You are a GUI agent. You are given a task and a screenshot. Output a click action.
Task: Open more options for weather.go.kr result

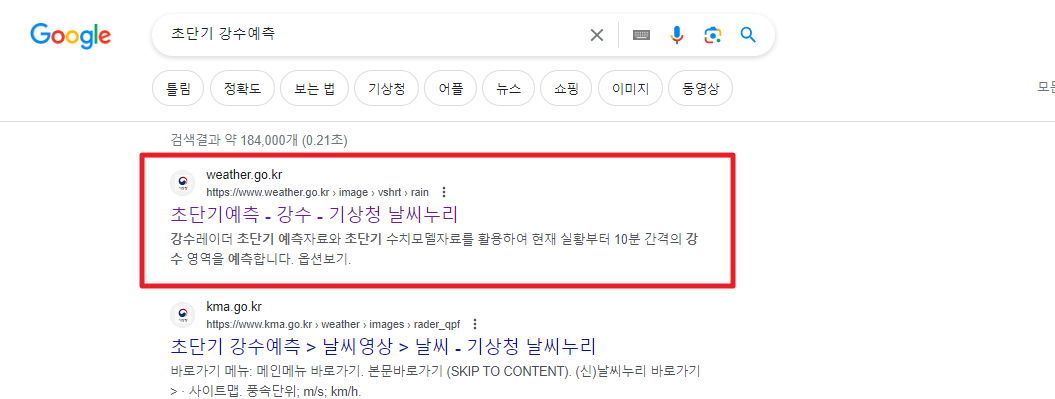[x=443, y=192]
